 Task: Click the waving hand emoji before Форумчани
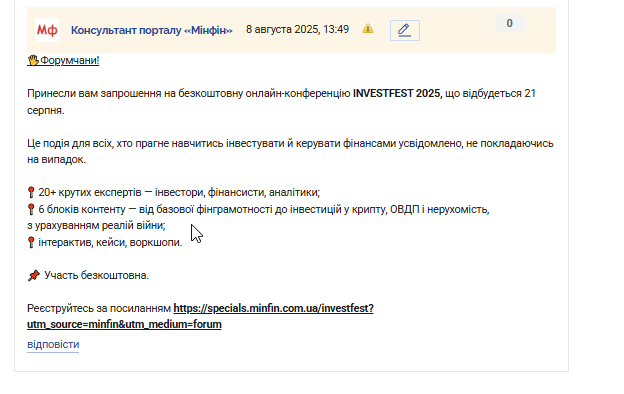[x=33, y=60]
